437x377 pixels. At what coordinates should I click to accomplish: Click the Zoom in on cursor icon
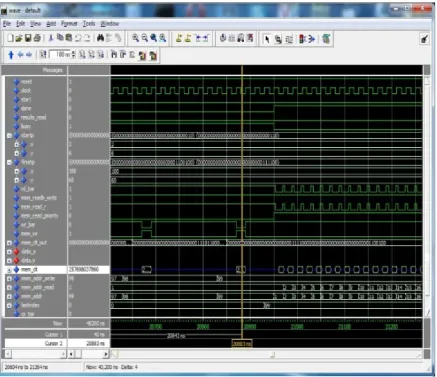[x=162, y=39]
